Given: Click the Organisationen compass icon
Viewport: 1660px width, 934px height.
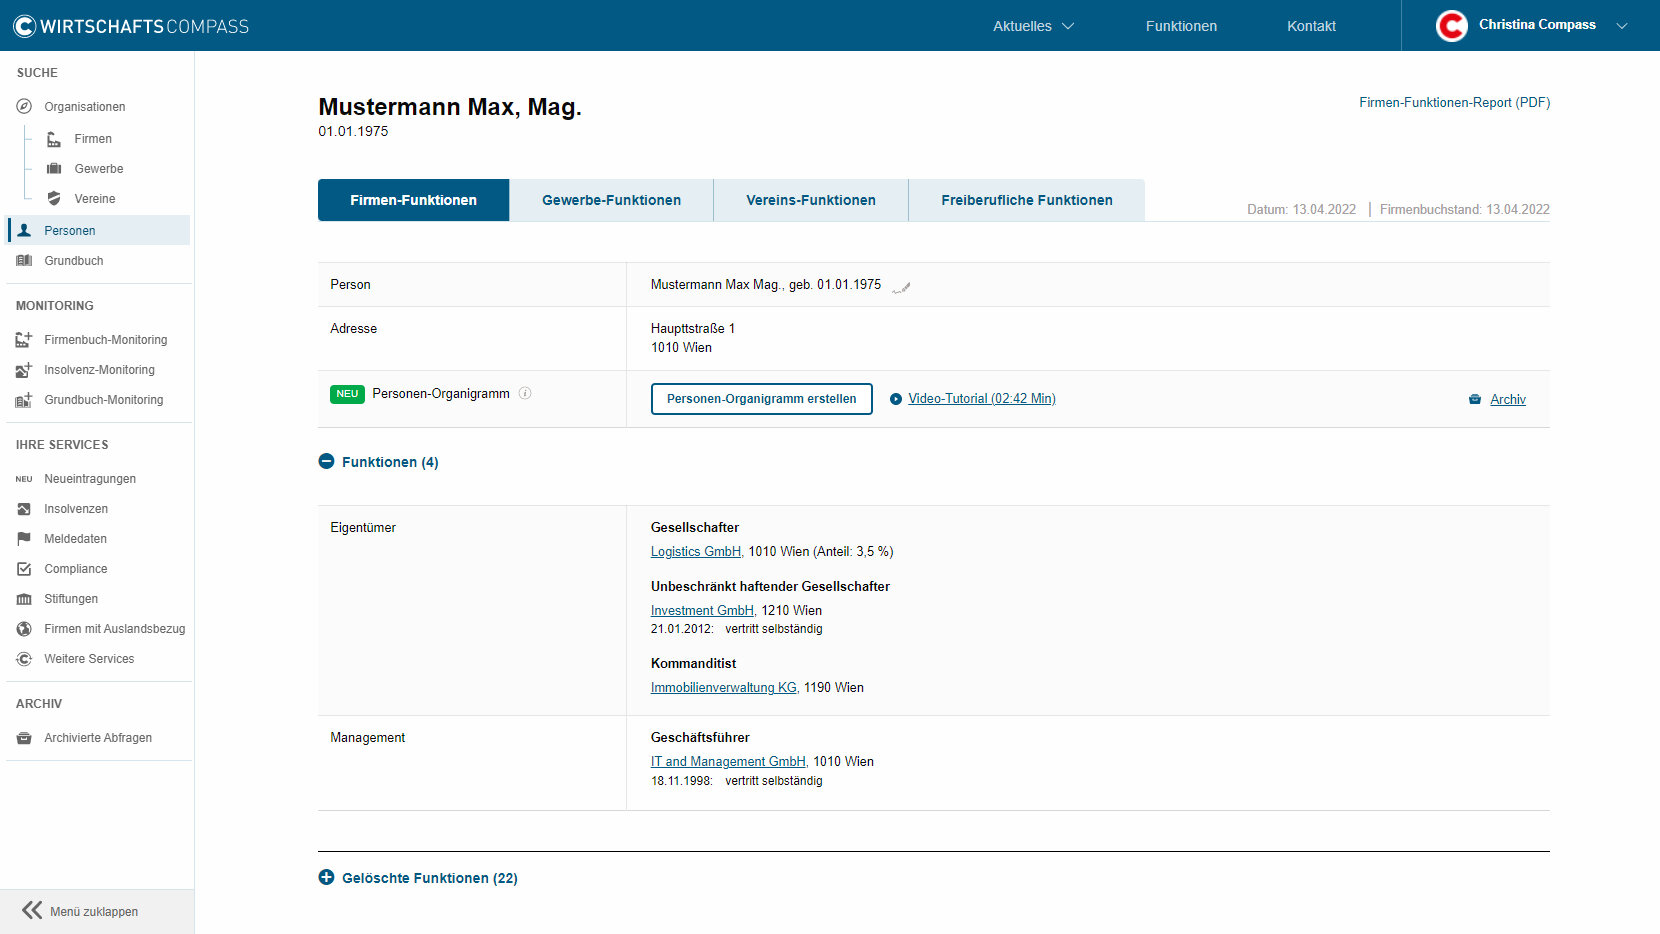Looking at the screenshot, I should coord(24,106).
